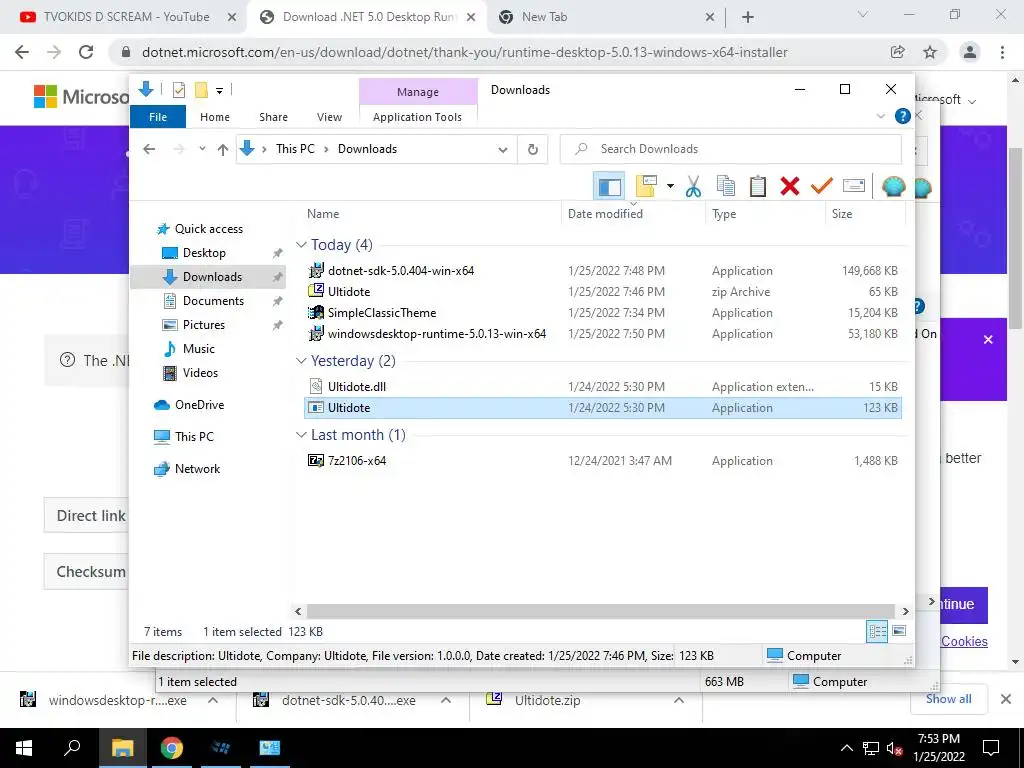The image size is (1024, 768).
Task: Switch to the Share ribbon tab
Action: (273, 117)
